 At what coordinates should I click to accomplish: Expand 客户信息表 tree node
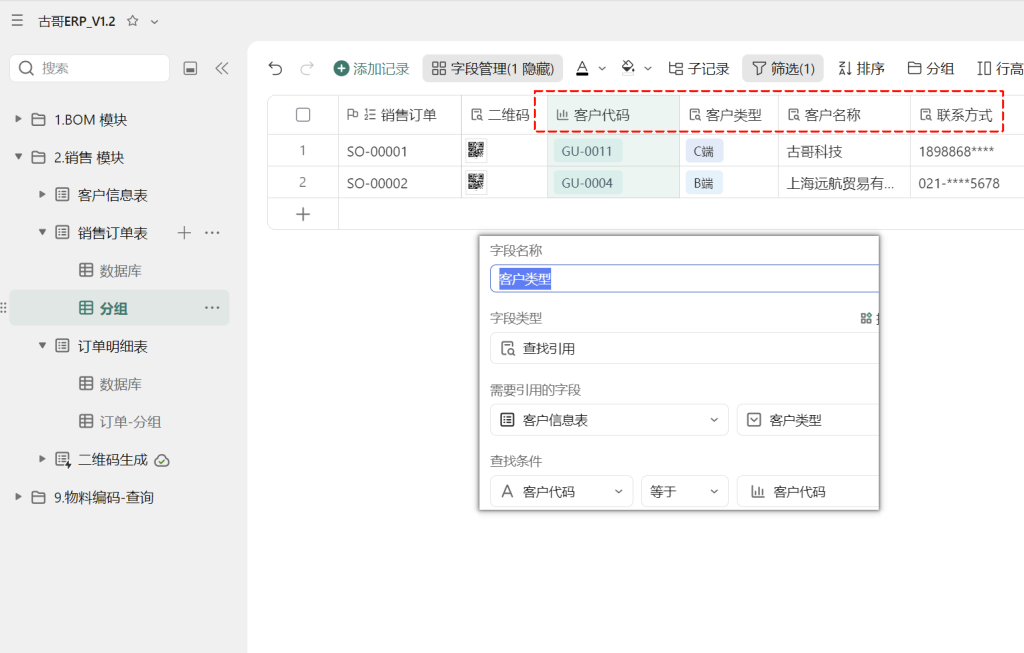coord(42,194)
